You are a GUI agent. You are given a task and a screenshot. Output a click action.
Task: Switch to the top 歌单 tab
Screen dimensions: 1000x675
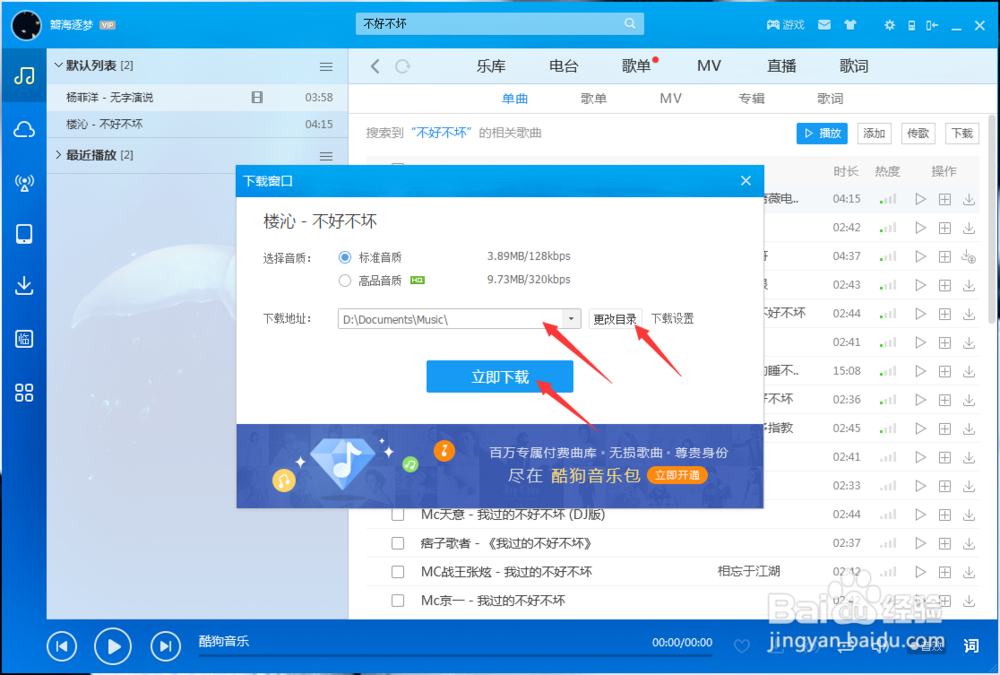point(636,66)
